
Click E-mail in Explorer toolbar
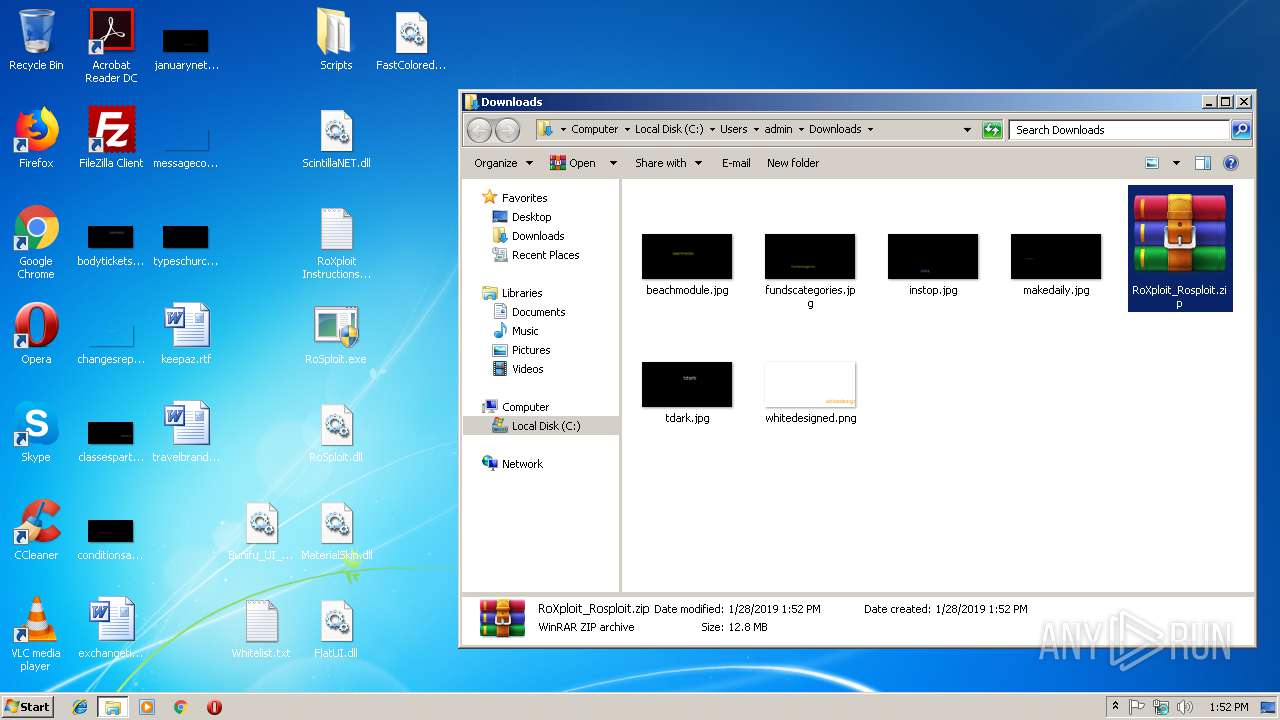pos(736,163)
